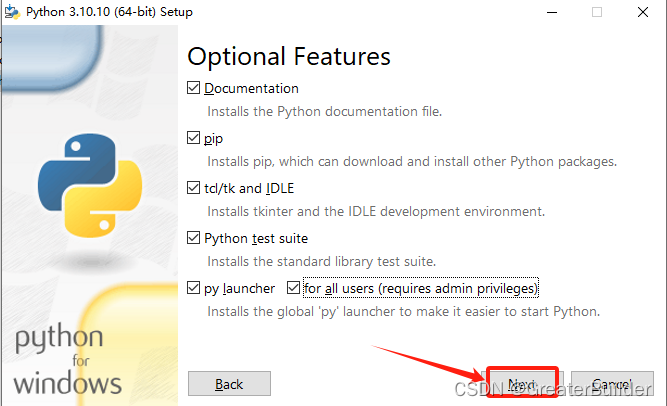Uncheck Python test suite checkbox

194,238
